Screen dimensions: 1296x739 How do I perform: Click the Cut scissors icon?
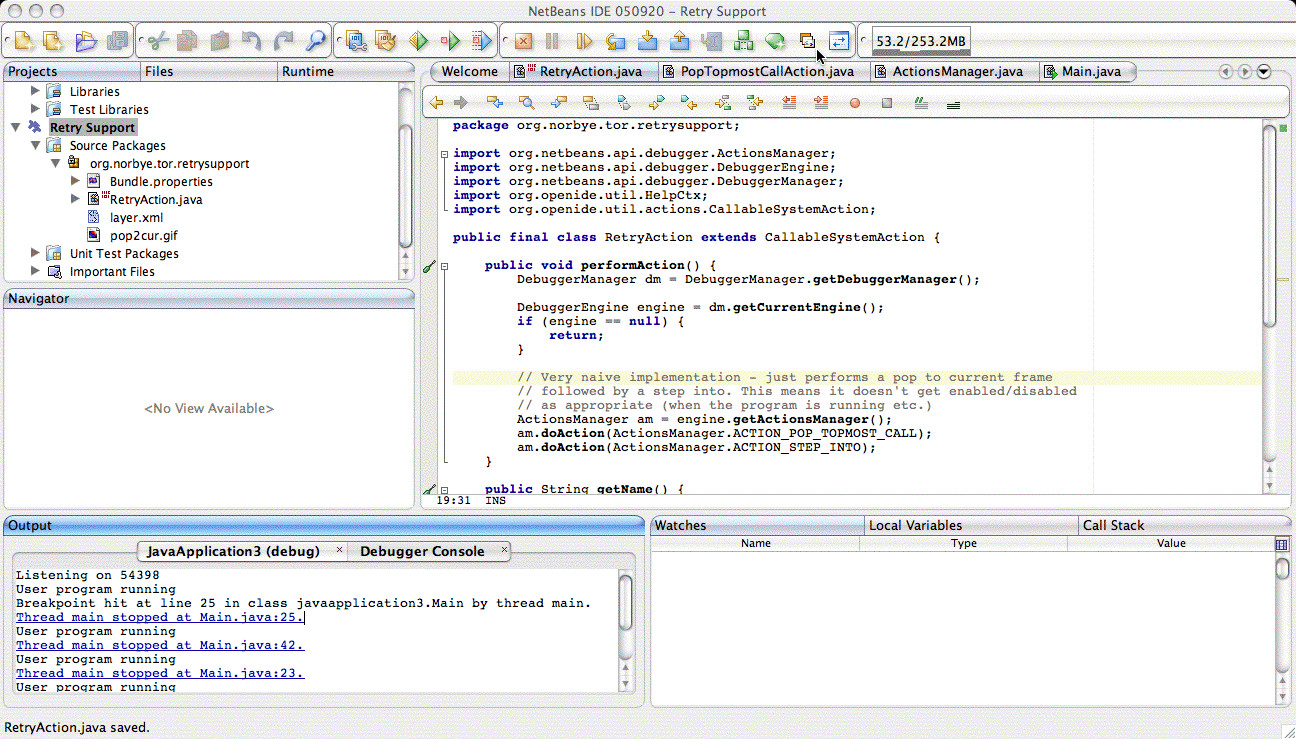click(x=157, y=41)
